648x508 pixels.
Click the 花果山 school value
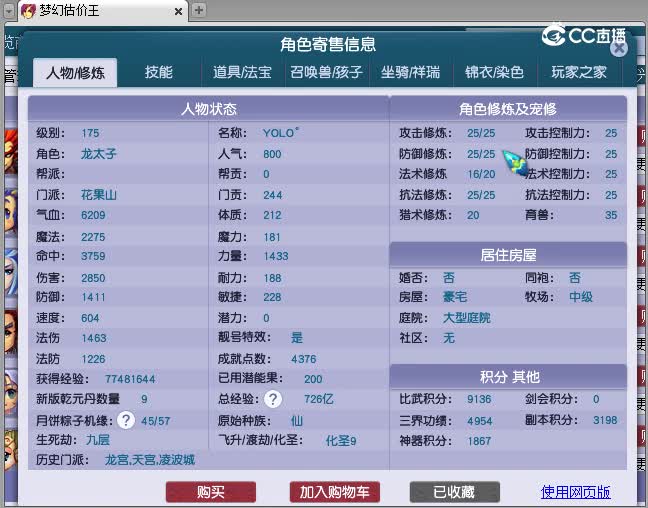pos(98,195)
